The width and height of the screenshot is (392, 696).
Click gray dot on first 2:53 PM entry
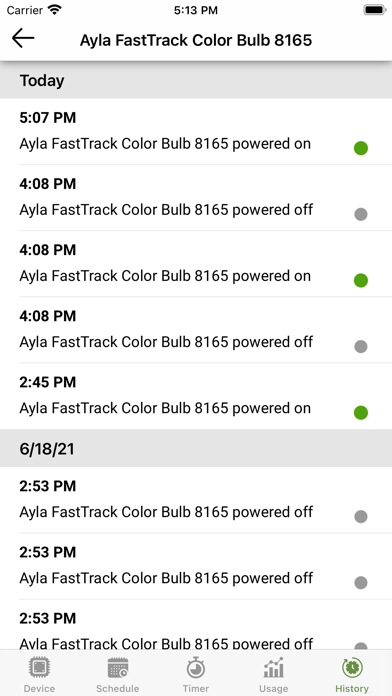tap(361, 516)
